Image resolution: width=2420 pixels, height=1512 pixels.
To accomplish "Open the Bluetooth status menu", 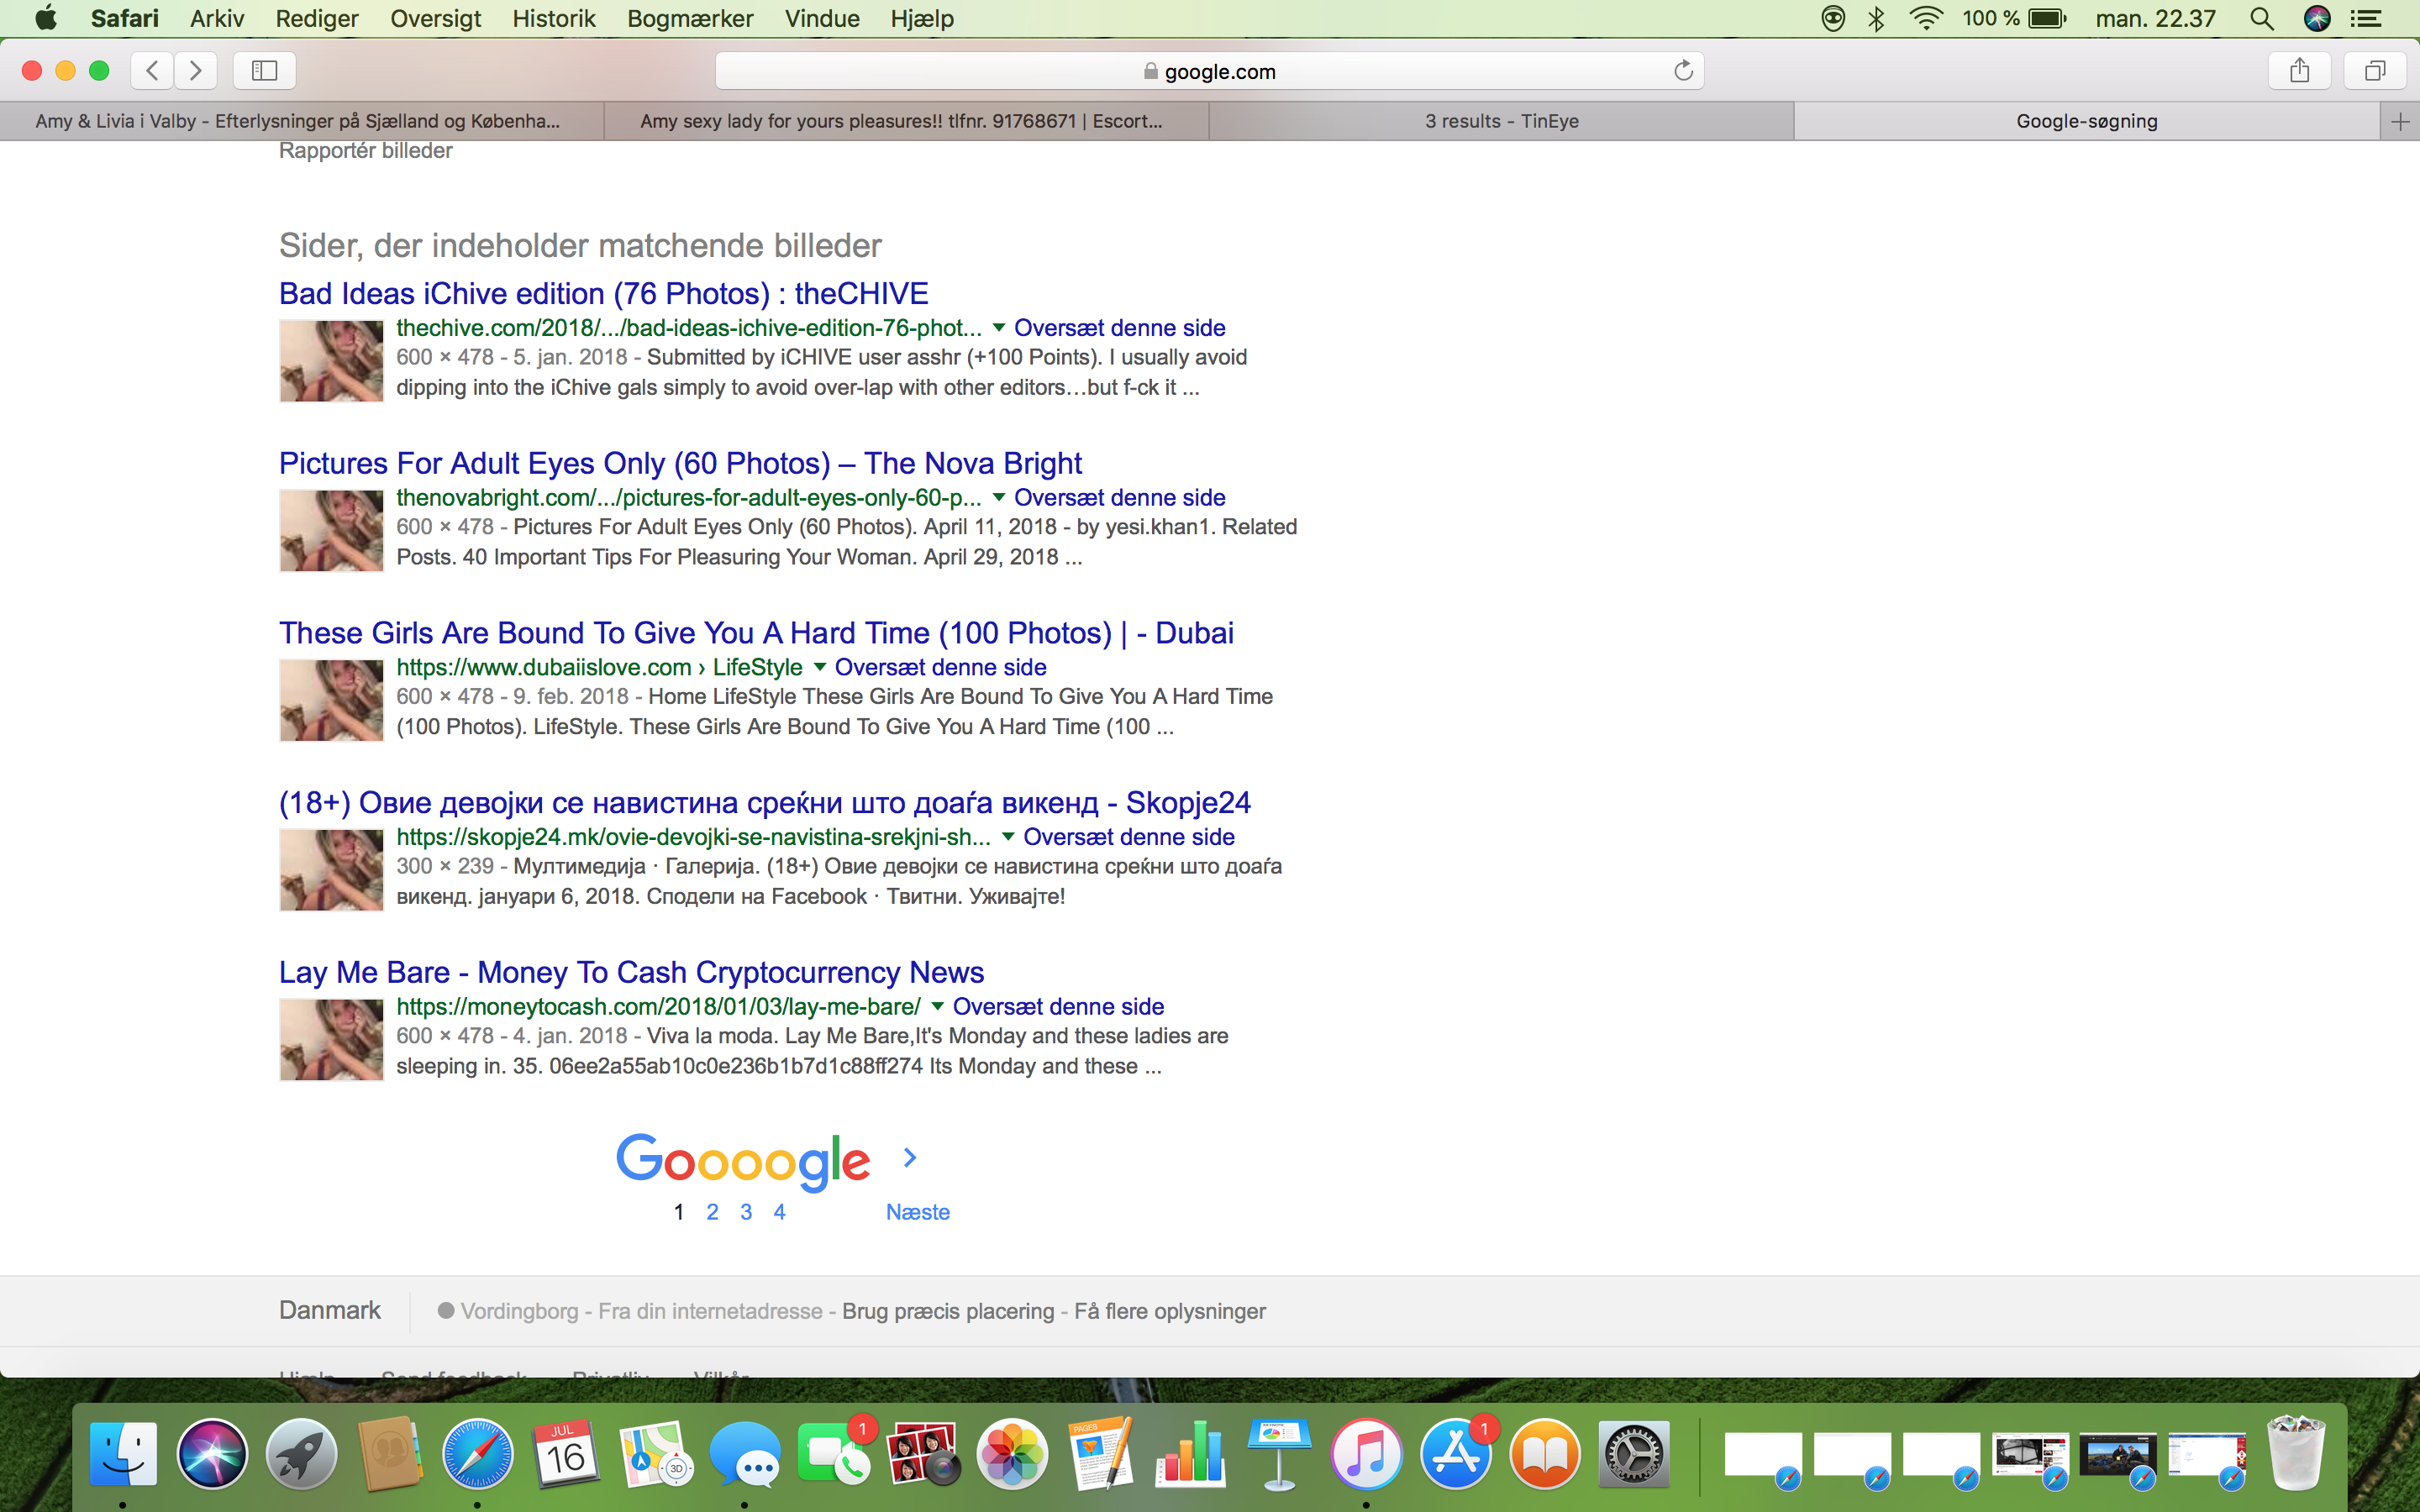I will pos(1877,18).
